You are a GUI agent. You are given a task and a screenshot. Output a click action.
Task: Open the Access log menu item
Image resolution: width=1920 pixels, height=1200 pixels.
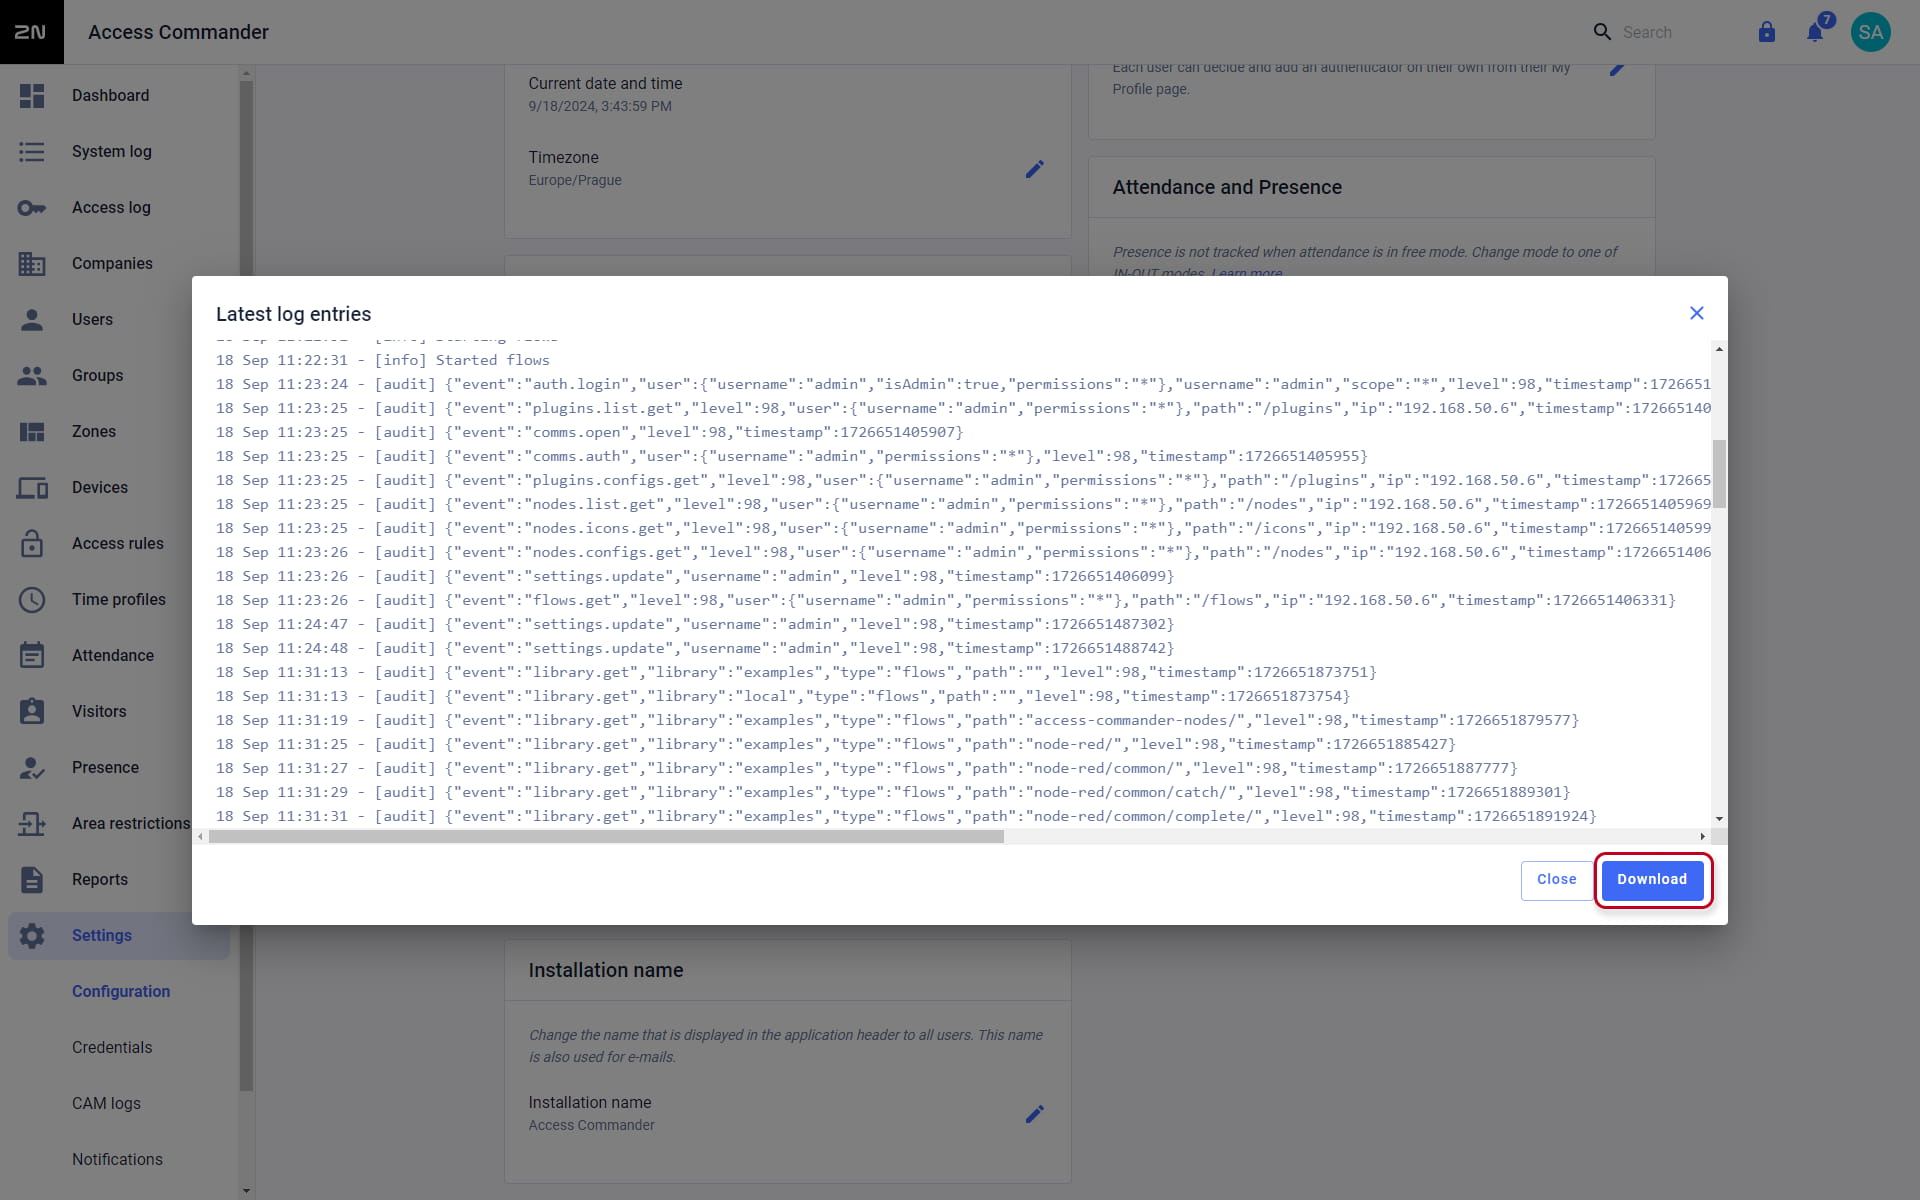(120, 208)
